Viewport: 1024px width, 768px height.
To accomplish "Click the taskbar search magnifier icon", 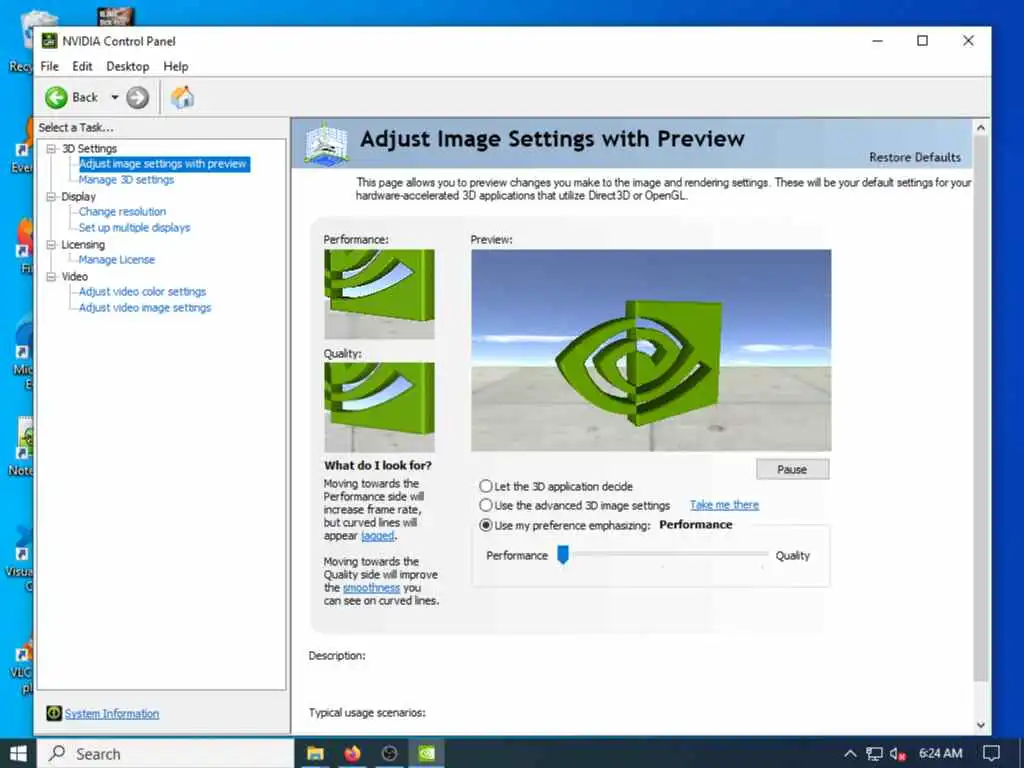I will click(x=57, y=753).
